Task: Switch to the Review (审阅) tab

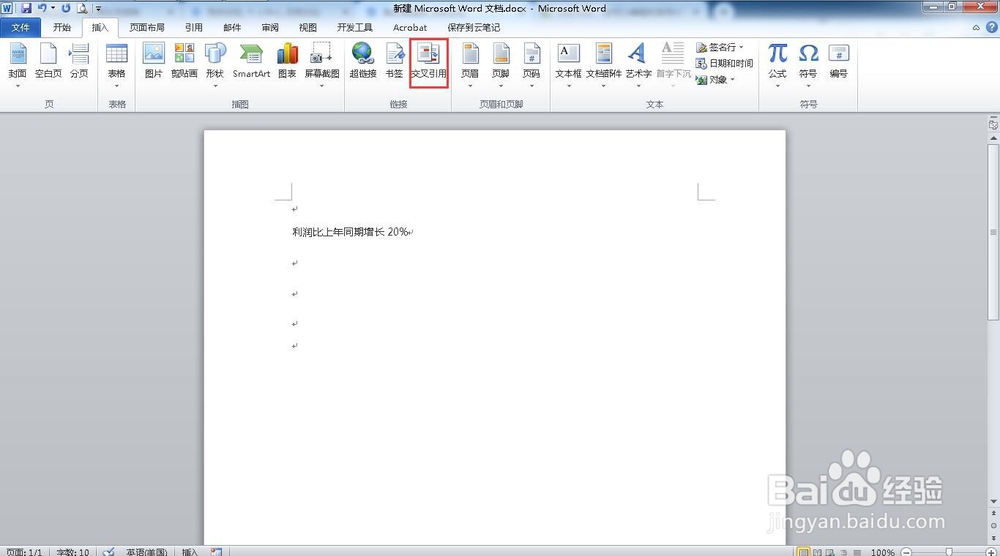Action: click(270, 27)
